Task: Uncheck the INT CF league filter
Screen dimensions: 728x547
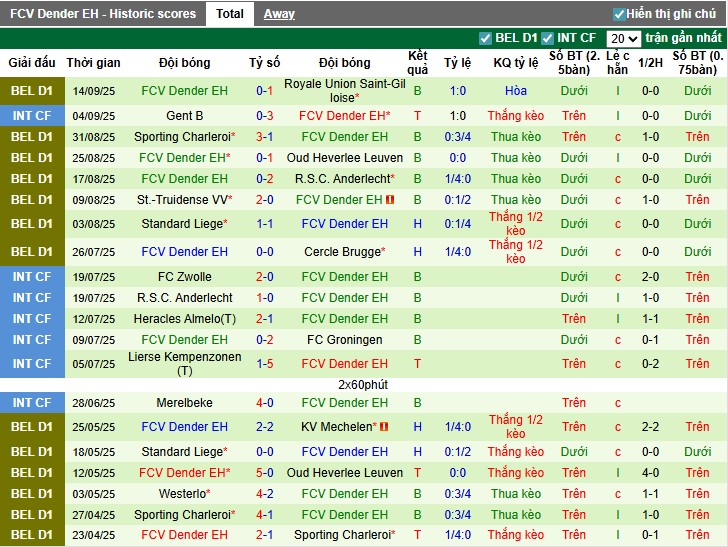Action: (x=547, y=38)
